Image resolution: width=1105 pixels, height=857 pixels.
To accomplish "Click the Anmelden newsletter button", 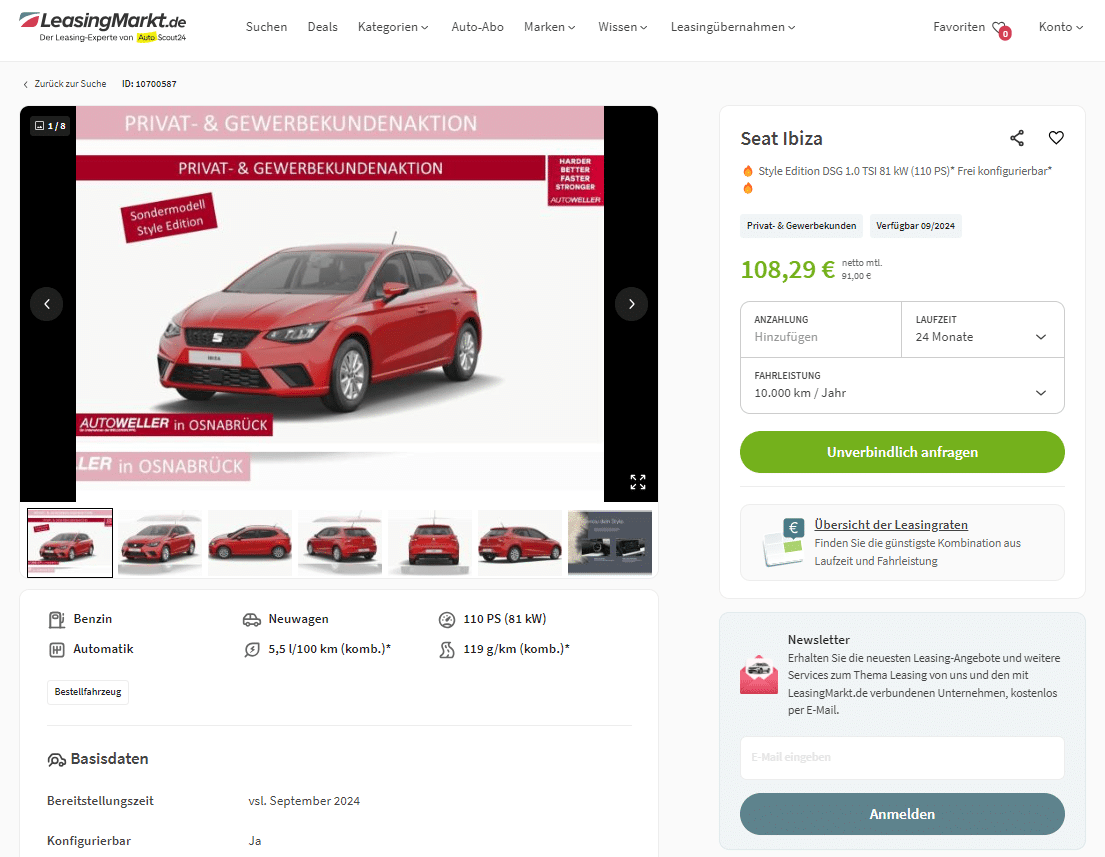I will coord(902,814).
